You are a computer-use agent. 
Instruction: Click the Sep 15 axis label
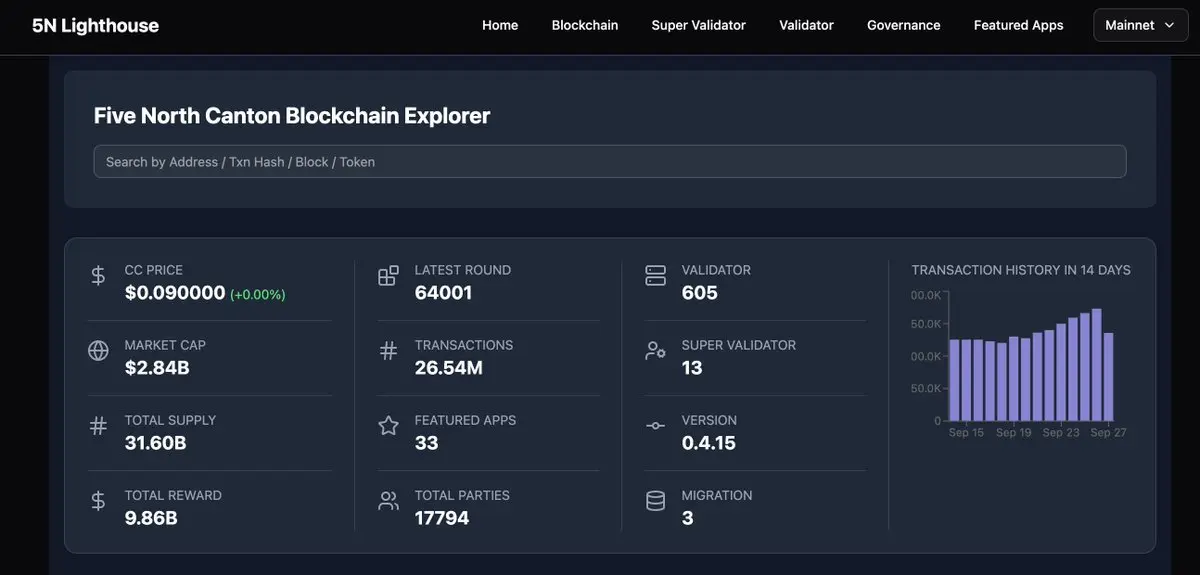click(x=966, y=433)
